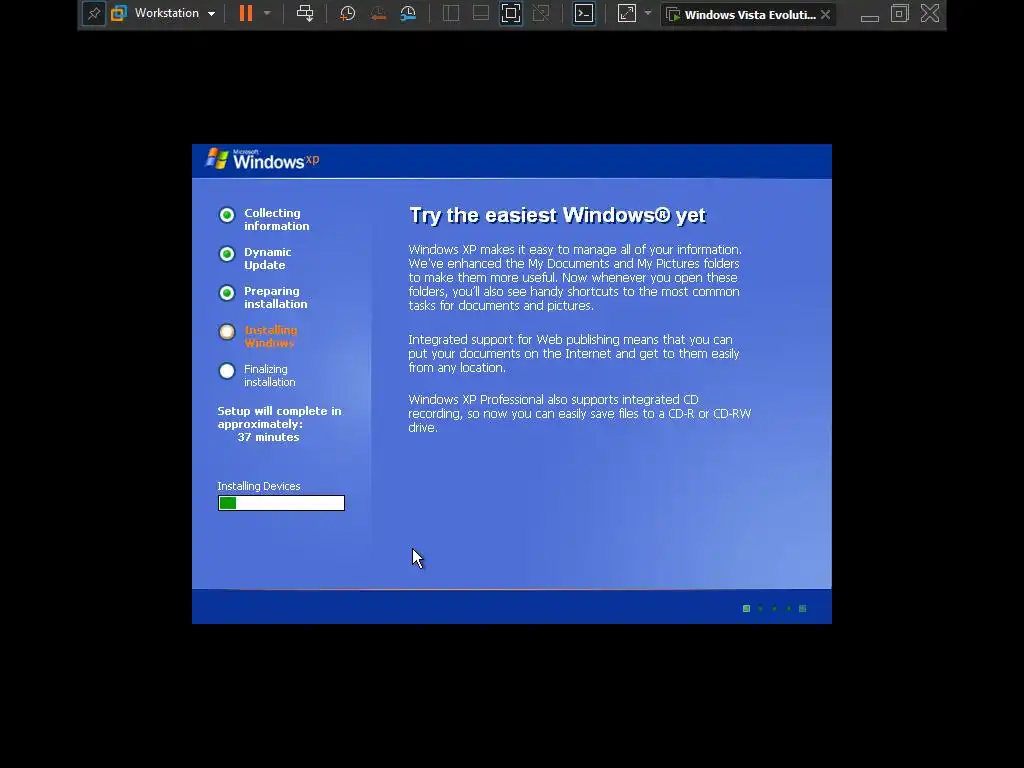Image resolution: width=1024 pixels, height=768 pixels.
Task: Minimize the VMware window
Action: pyautogui.click(x=870, y=18)
